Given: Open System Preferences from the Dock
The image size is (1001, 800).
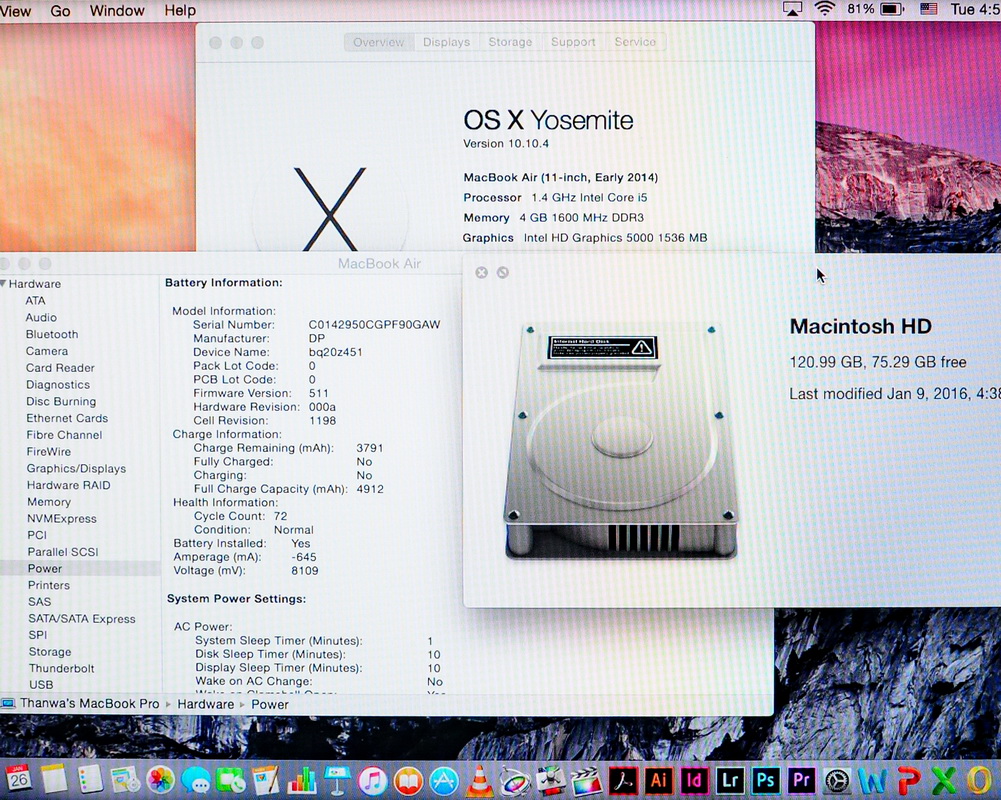Looking at the screenshot, I should tap(837, 780).
